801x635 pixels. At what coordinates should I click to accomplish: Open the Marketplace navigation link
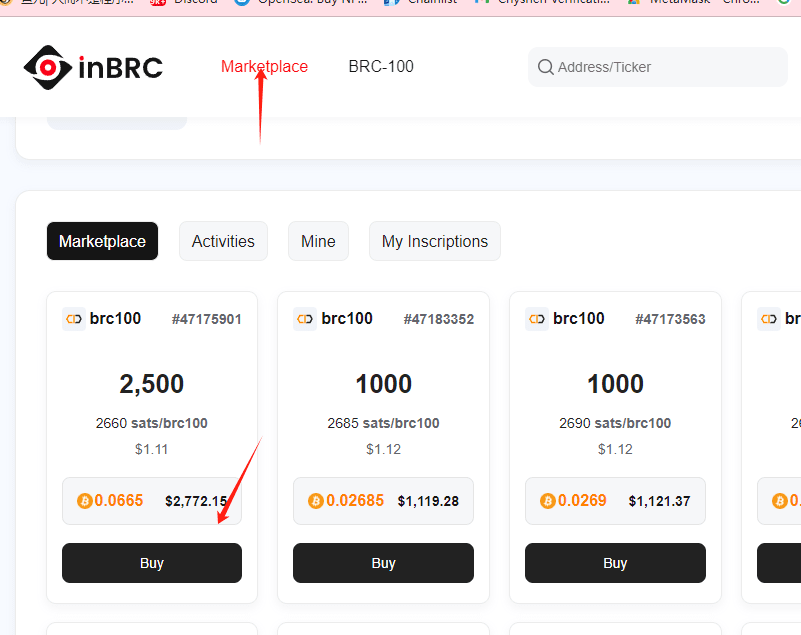[x=264, y=66]
